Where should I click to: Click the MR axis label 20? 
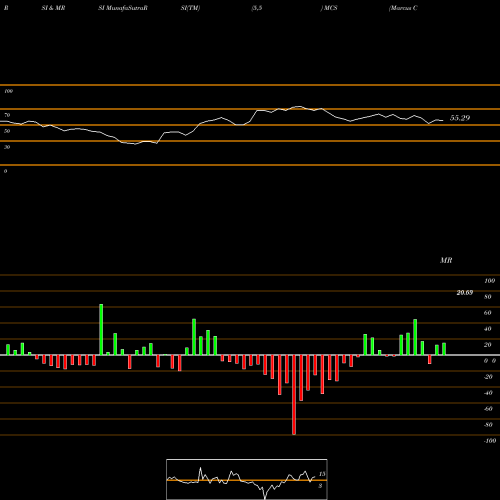(x=488, y=345)
